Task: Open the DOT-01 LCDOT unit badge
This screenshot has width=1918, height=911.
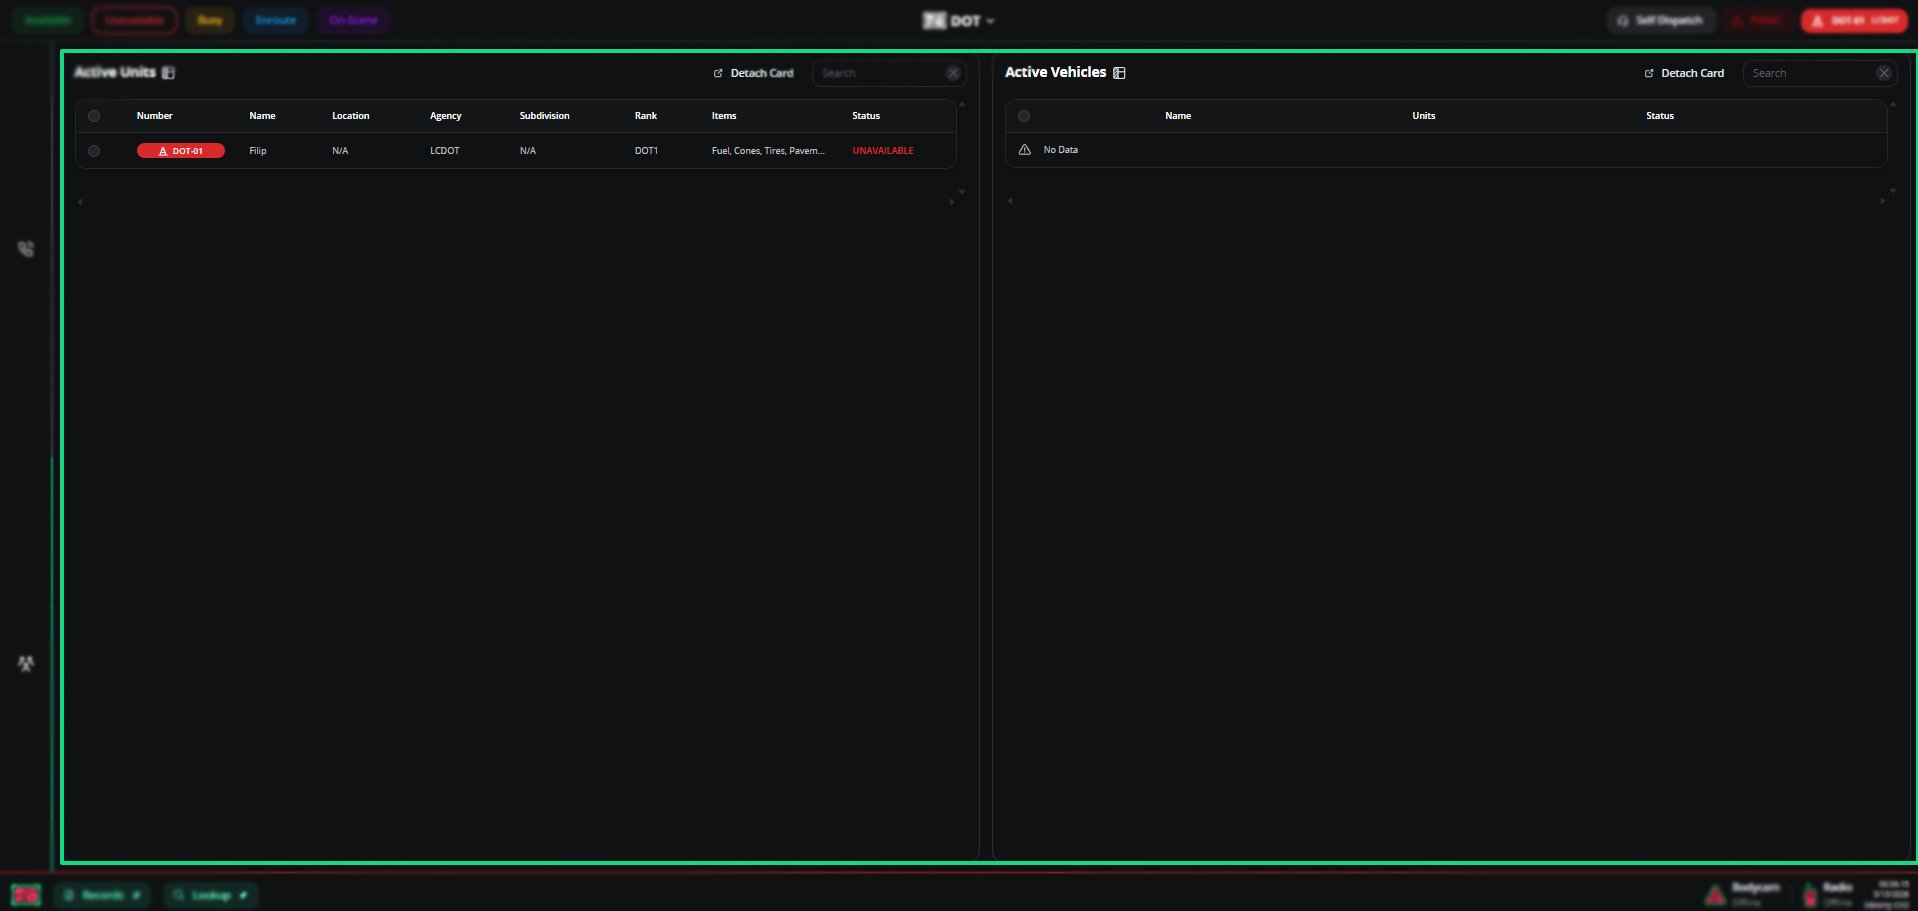Action: 1856,20
